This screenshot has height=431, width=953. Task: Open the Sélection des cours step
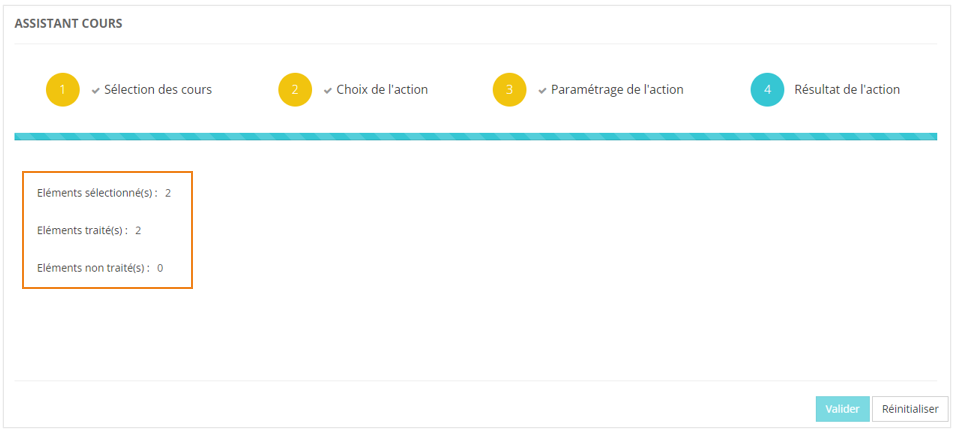tap(158, 90)
